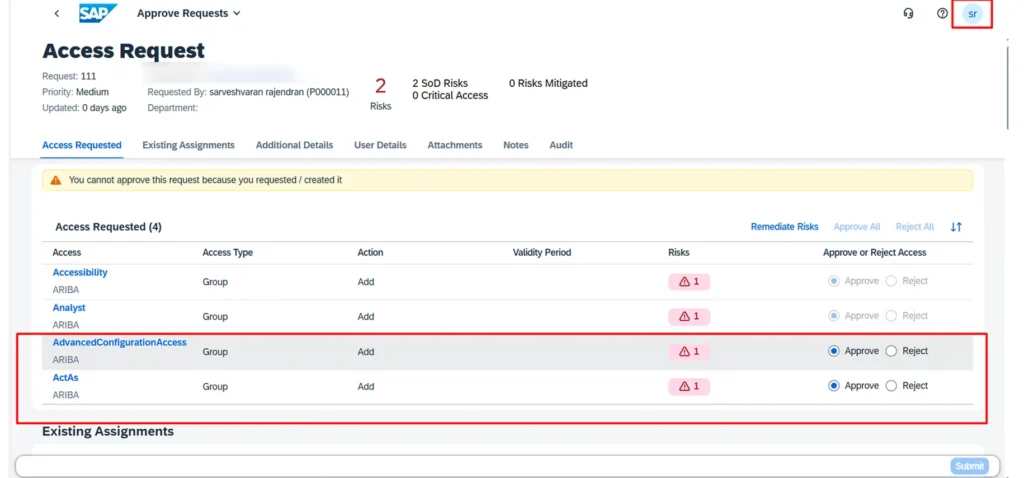Click the Remediate Risks link

pyautogui.click(x=784, y=227)
